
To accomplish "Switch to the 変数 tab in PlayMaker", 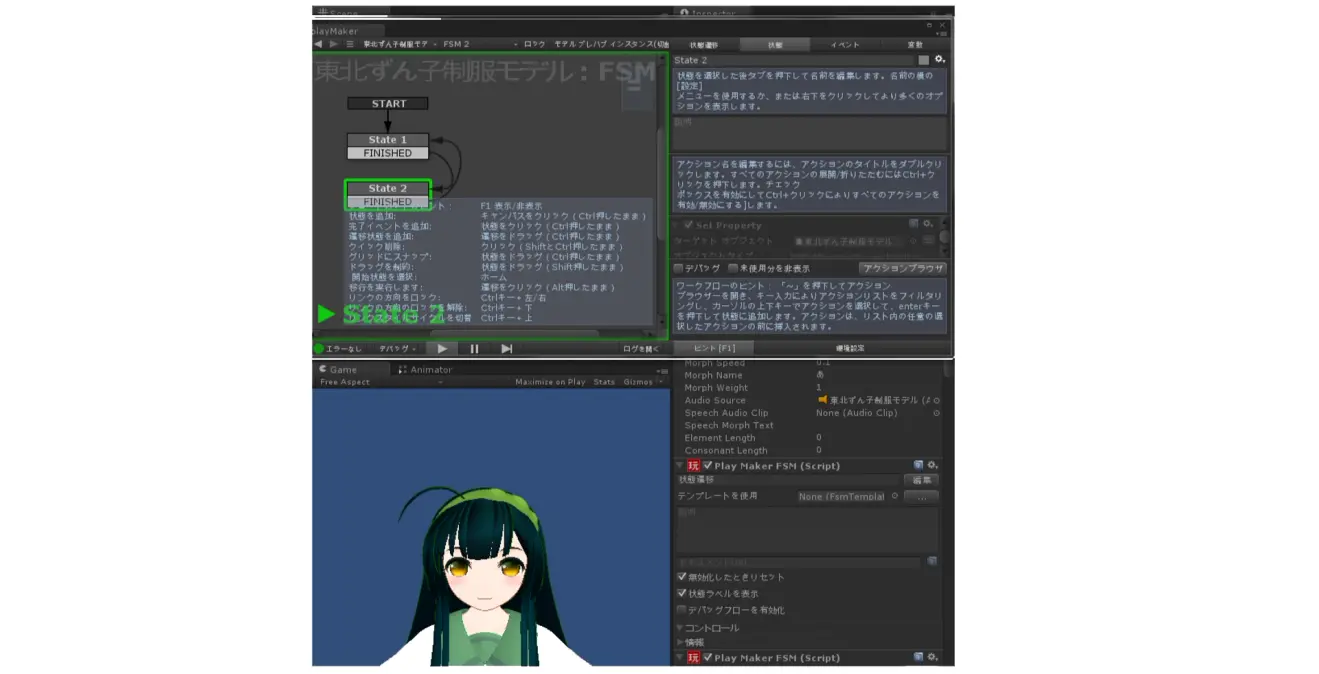I will (x=915, y=45).
